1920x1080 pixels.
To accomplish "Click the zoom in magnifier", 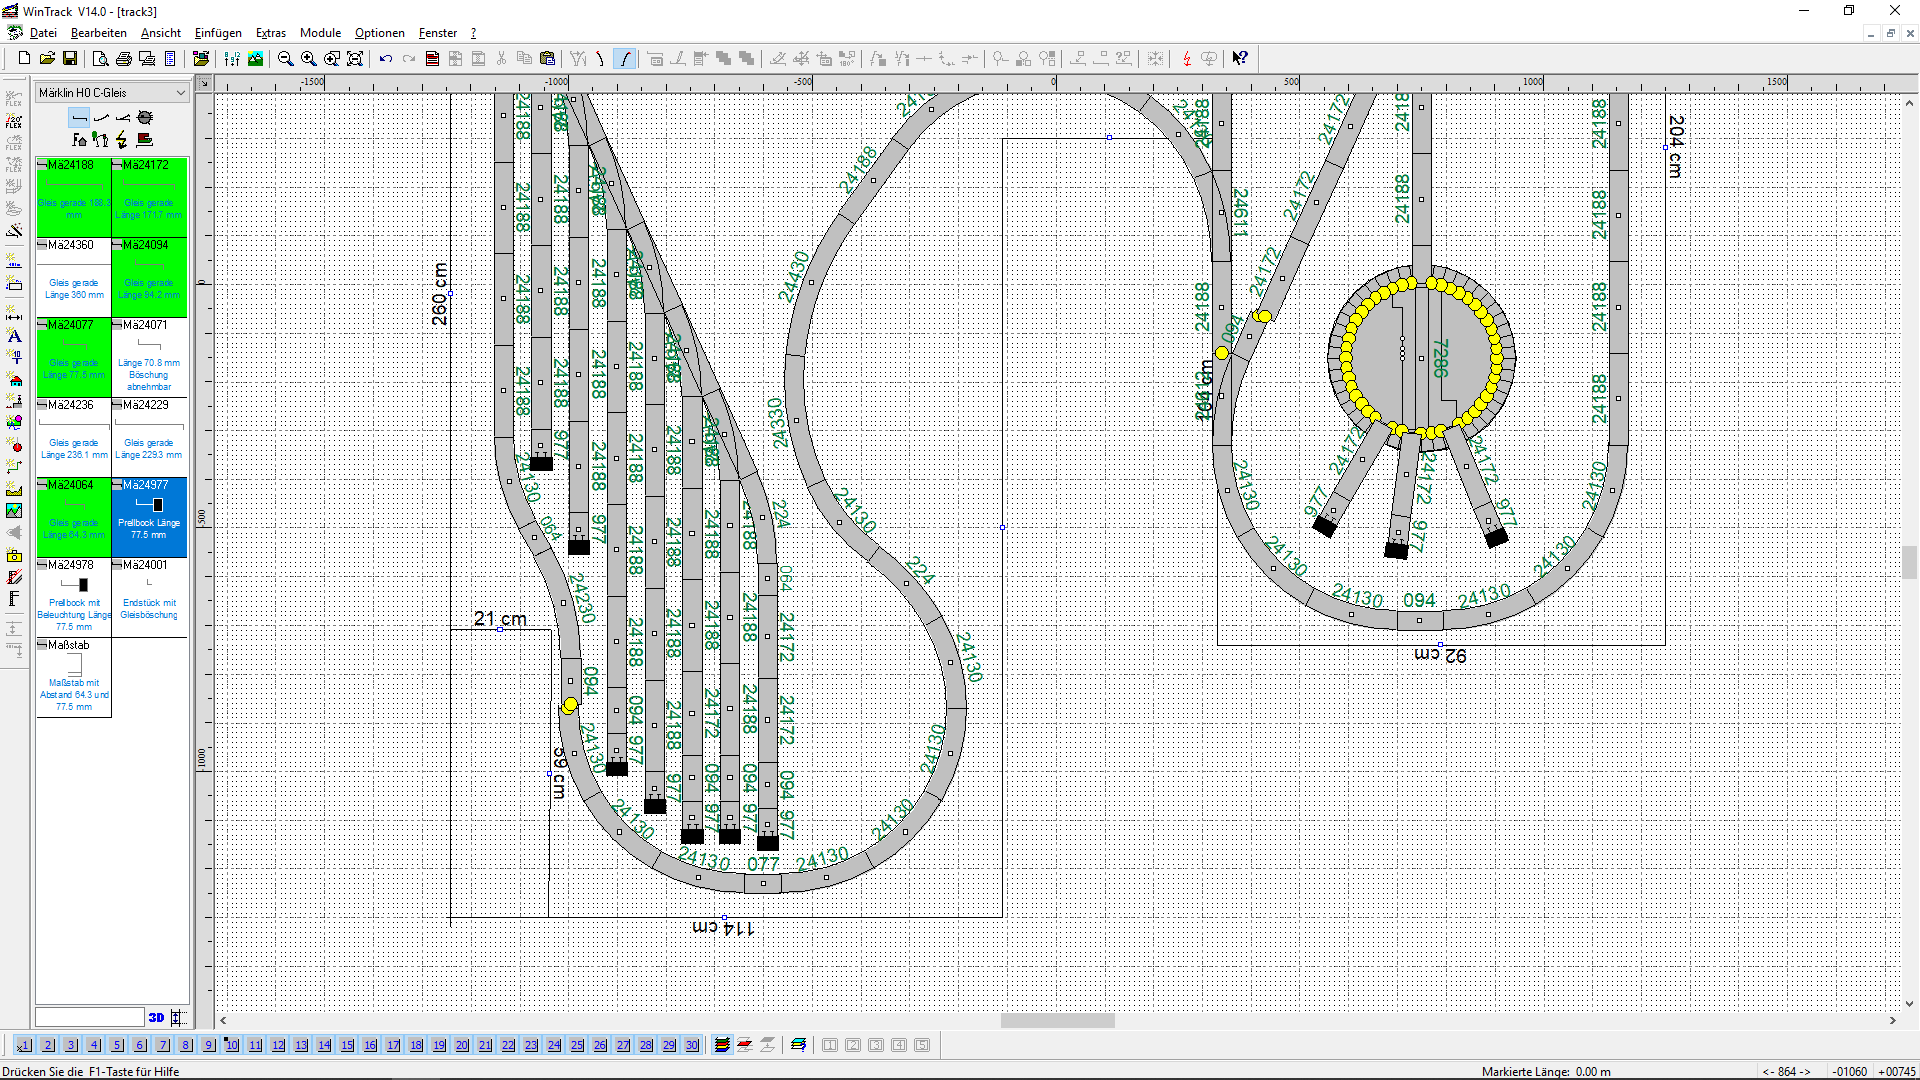I will (x=308, y=59).
